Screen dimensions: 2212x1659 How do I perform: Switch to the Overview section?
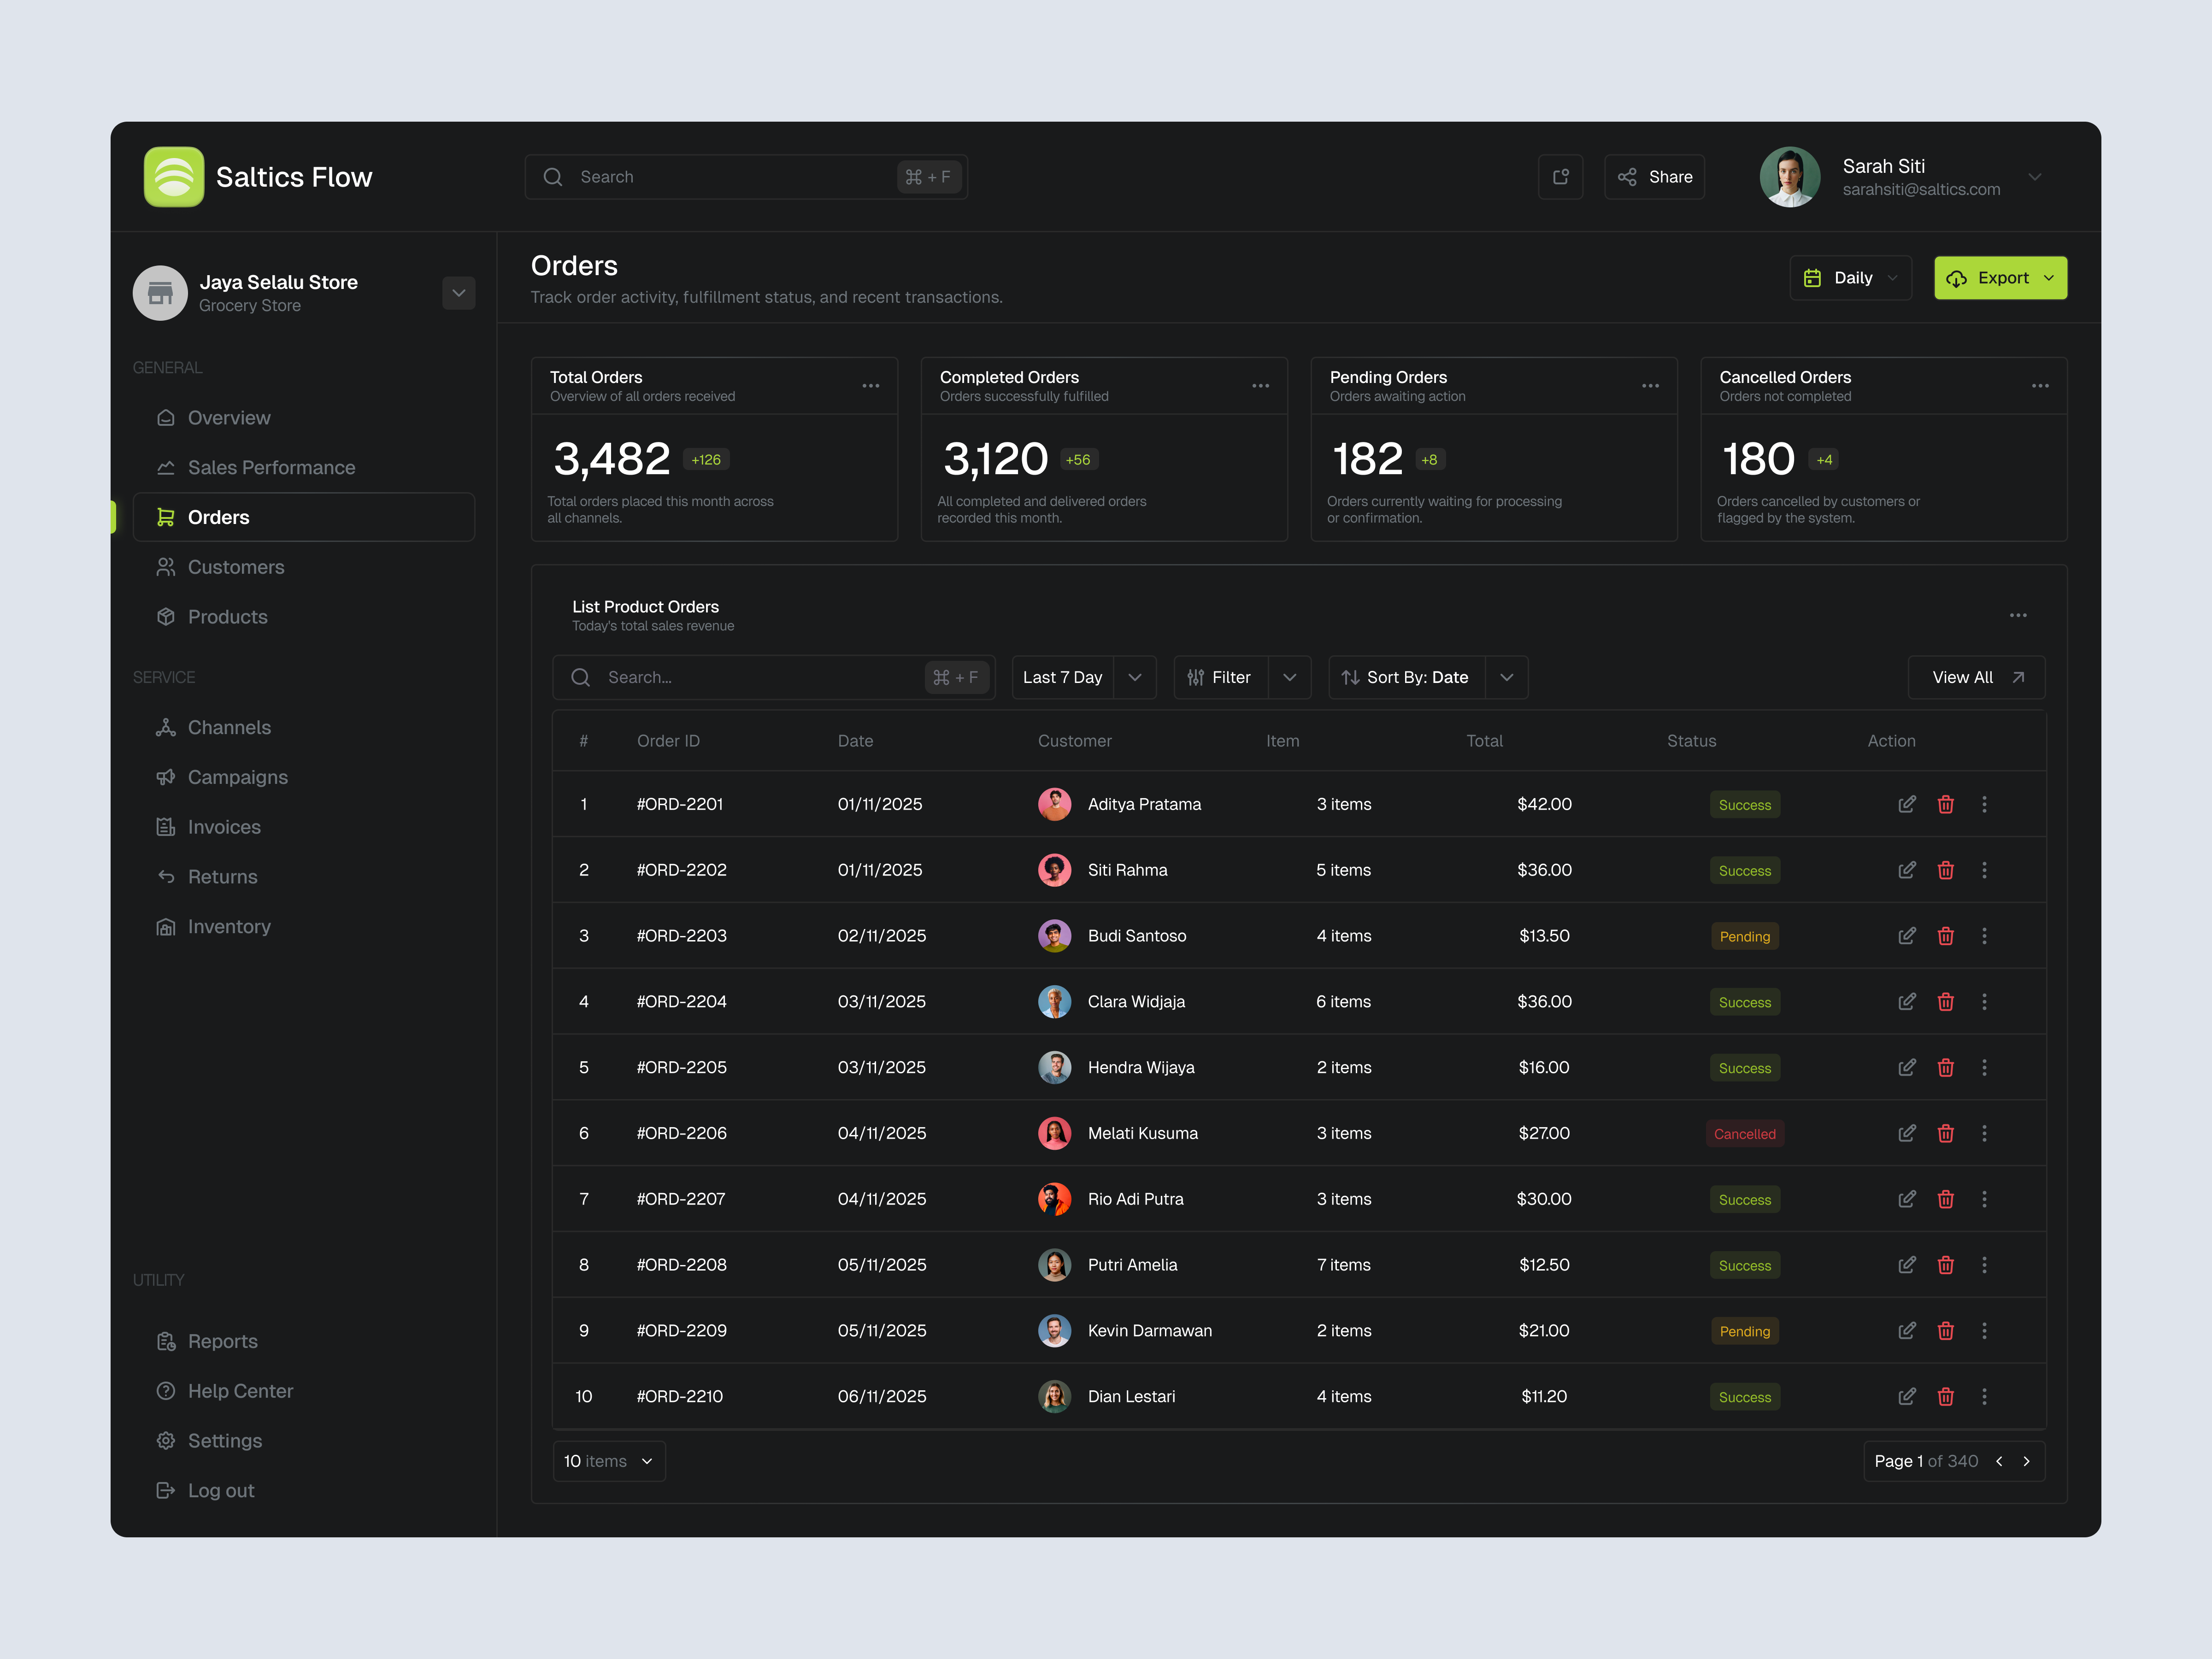tap(229, 418)
